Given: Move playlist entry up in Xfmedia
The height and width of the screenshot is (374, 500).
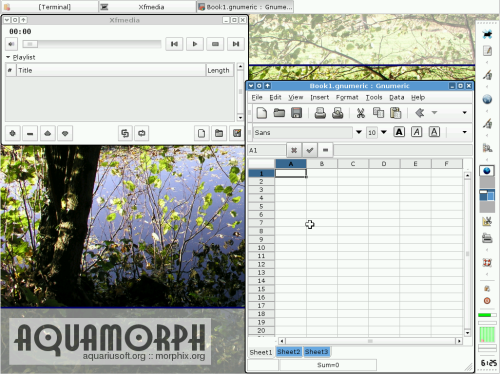Looking at the screenshot, I should [x=48, y=134].
